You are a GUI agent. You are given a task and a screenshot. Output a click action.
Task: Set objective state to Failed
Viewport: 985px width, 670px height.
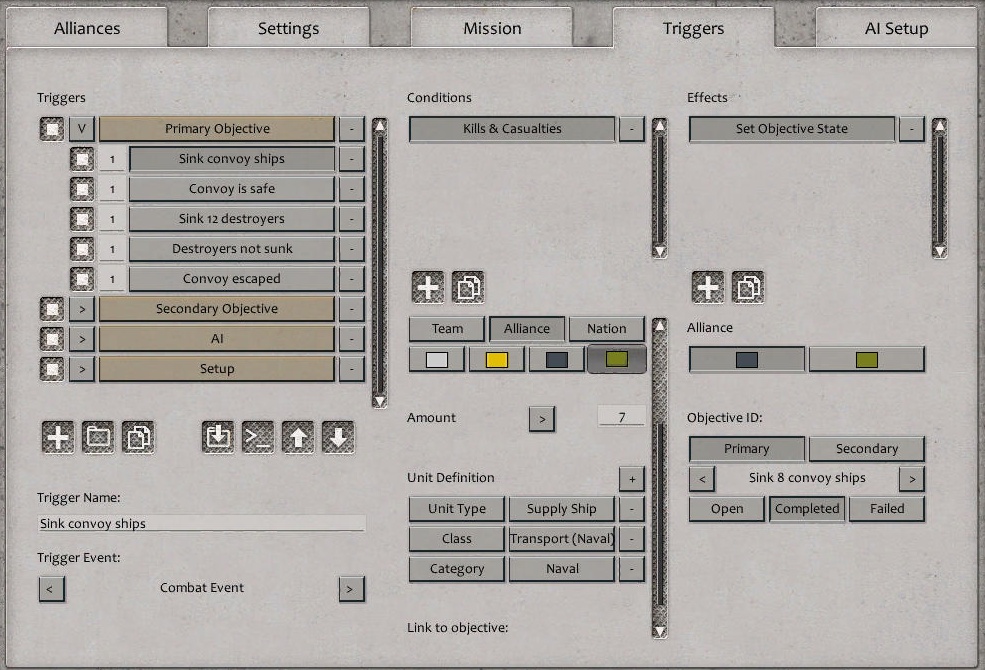(887, 509)
